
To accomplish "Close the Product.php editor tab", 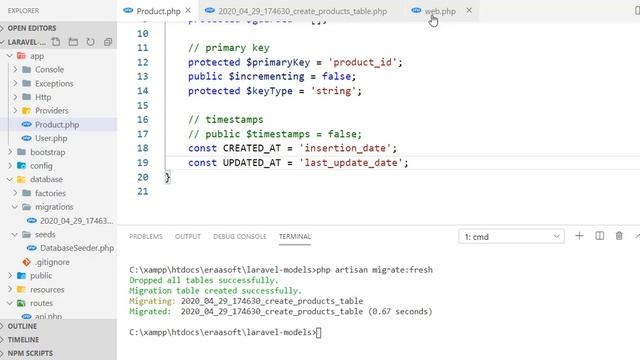I will pyautogui.click(x=188, y=10).
